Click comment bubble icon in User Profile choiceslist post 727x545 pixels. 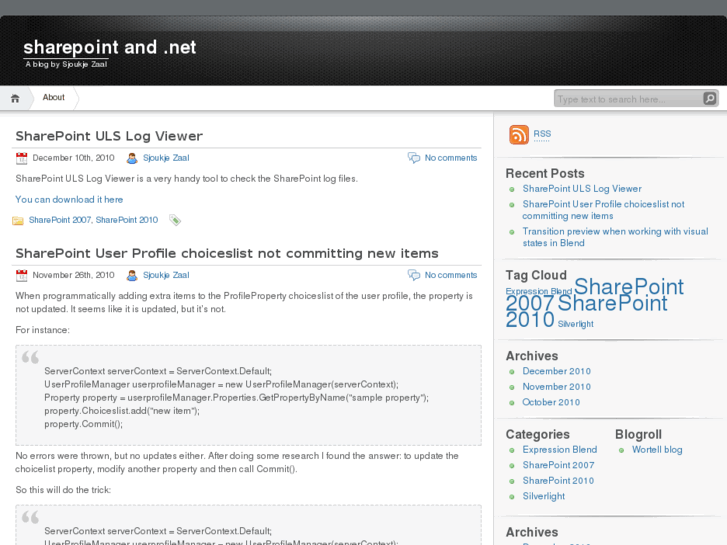click(x=414, y=275)
